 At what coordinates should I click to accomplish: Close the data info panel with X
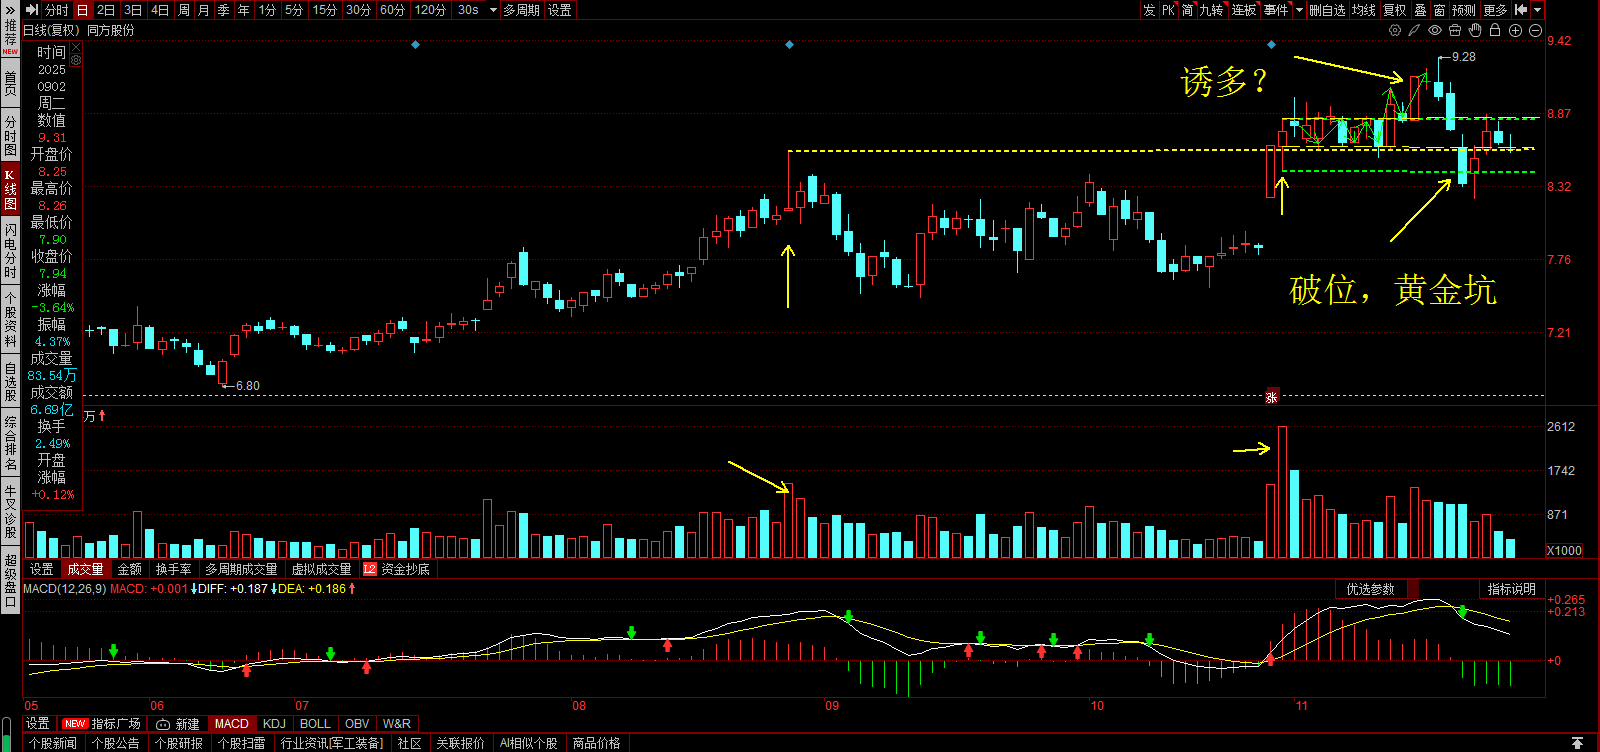[x=76, y=46]
